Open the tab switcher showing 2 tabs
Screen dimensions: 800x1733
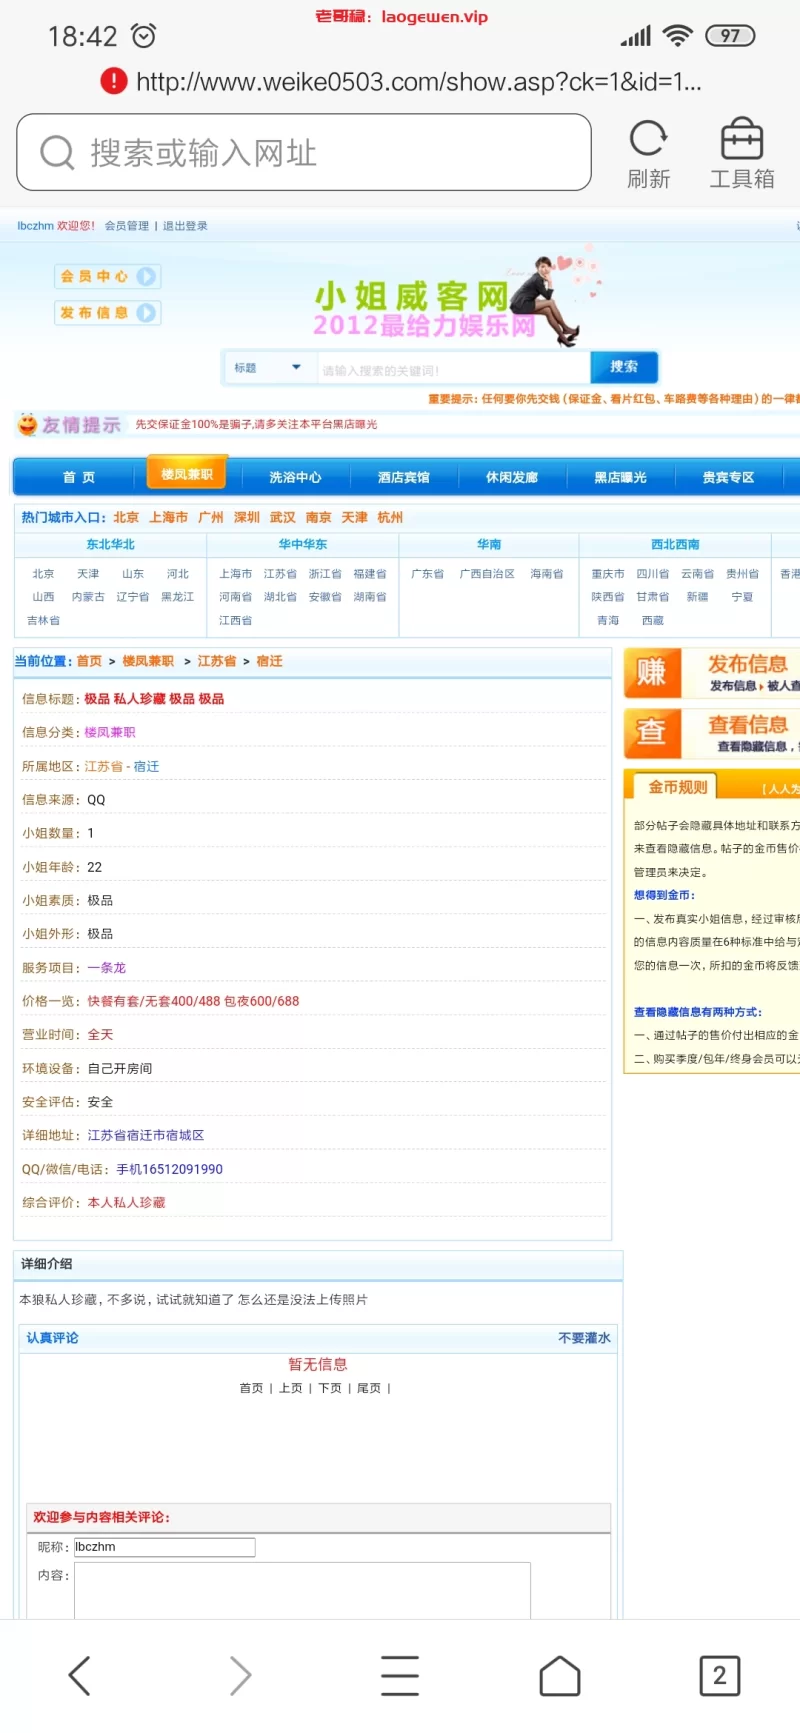pos(719,1675)
